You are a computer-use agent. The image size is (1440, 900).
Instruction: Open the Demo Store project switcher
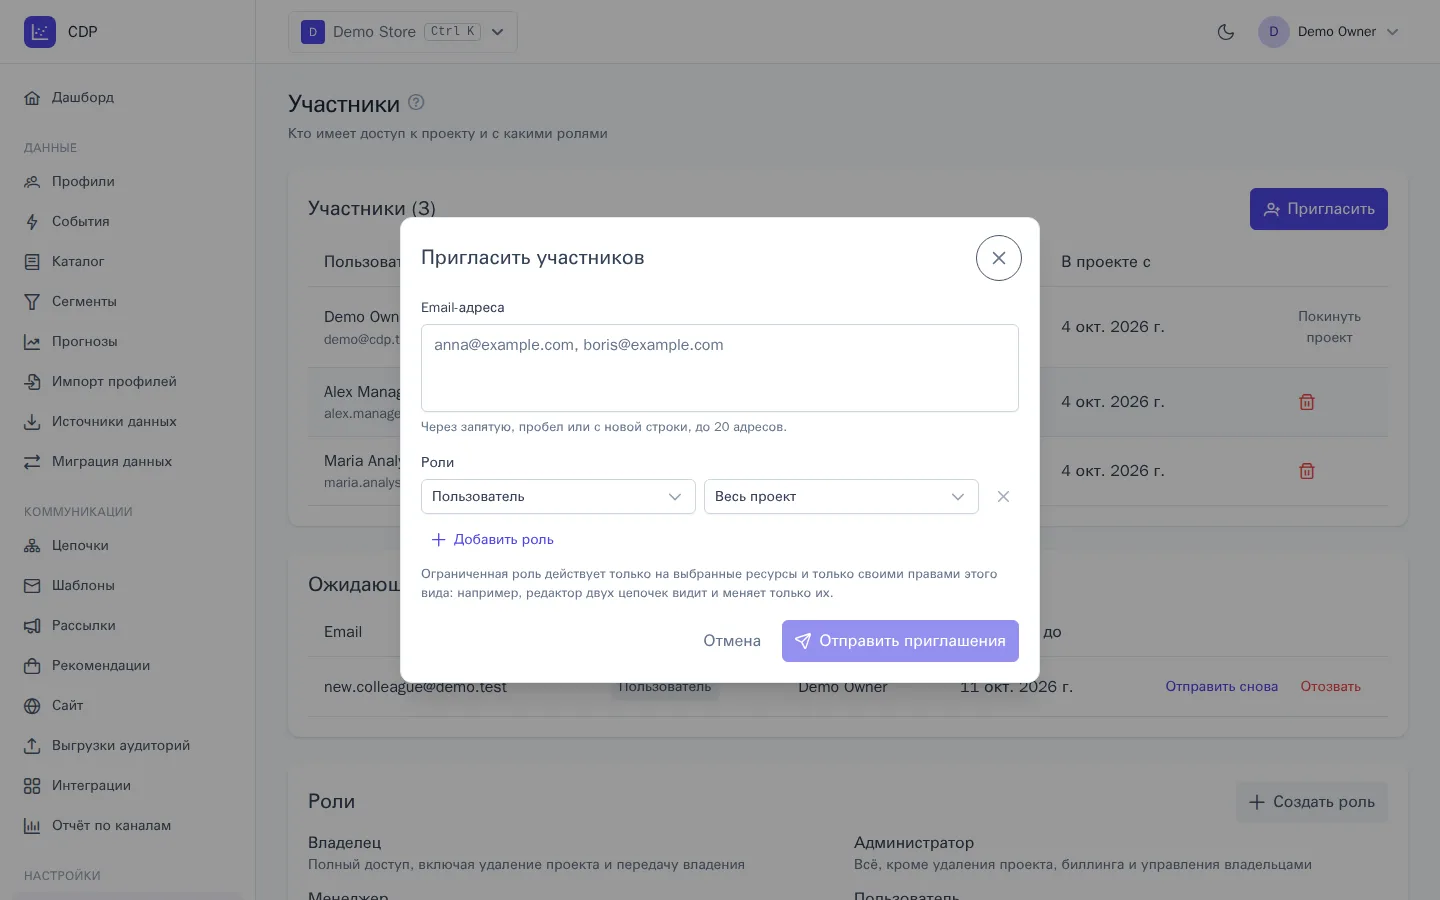[403, 32]
